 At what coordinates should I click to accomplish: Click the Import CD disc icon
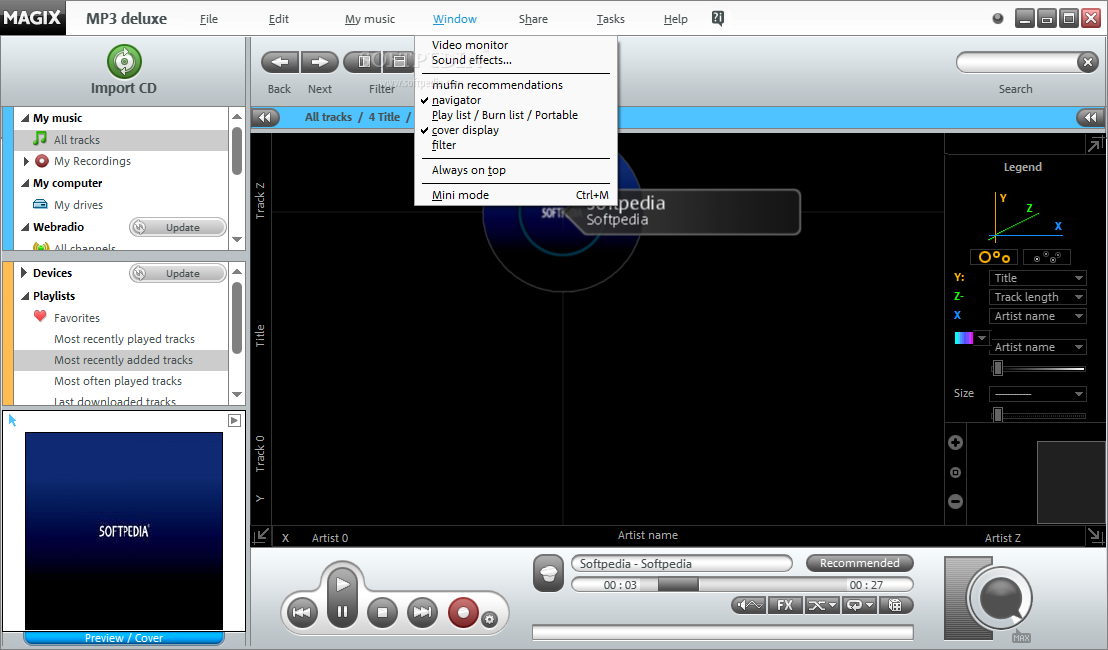click(124, 61)
